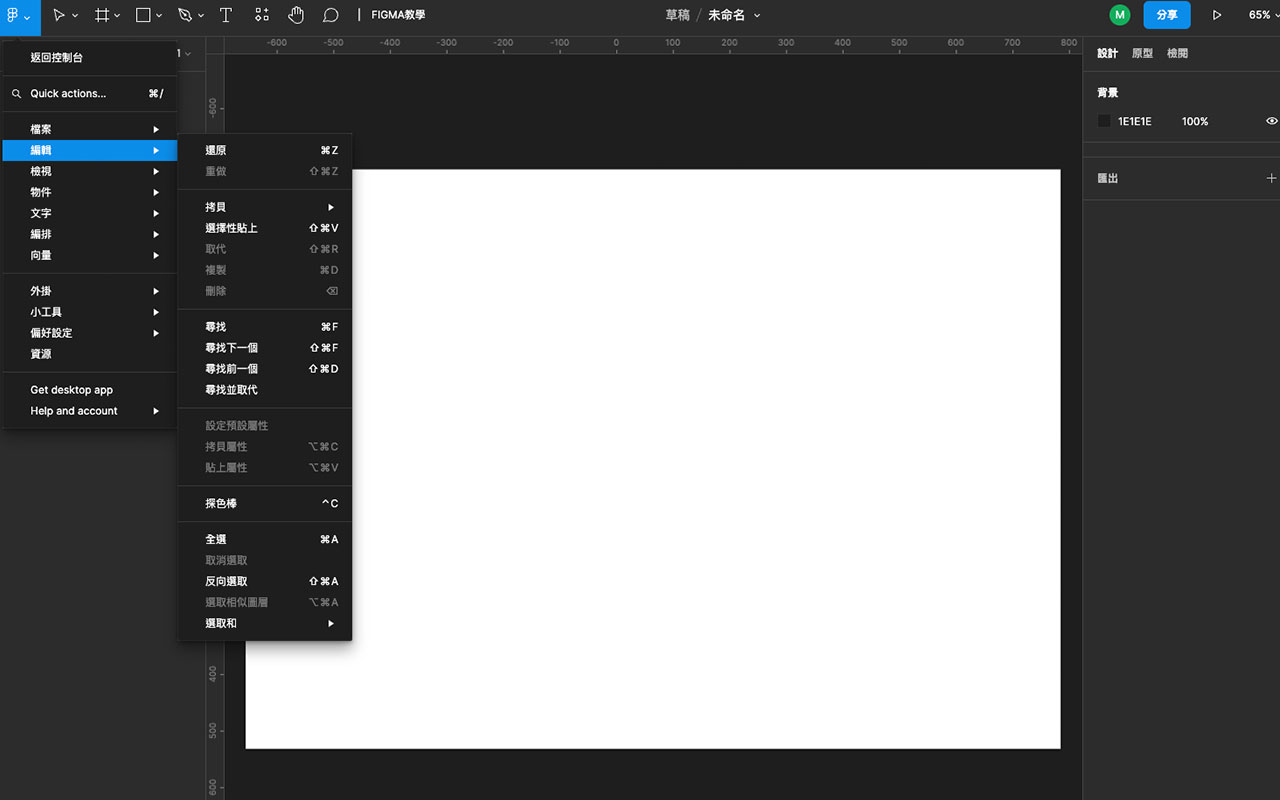Open the Resources panel icon
Image resolution: width=1280 pixels, height=800 pixels.
(261, 14)
